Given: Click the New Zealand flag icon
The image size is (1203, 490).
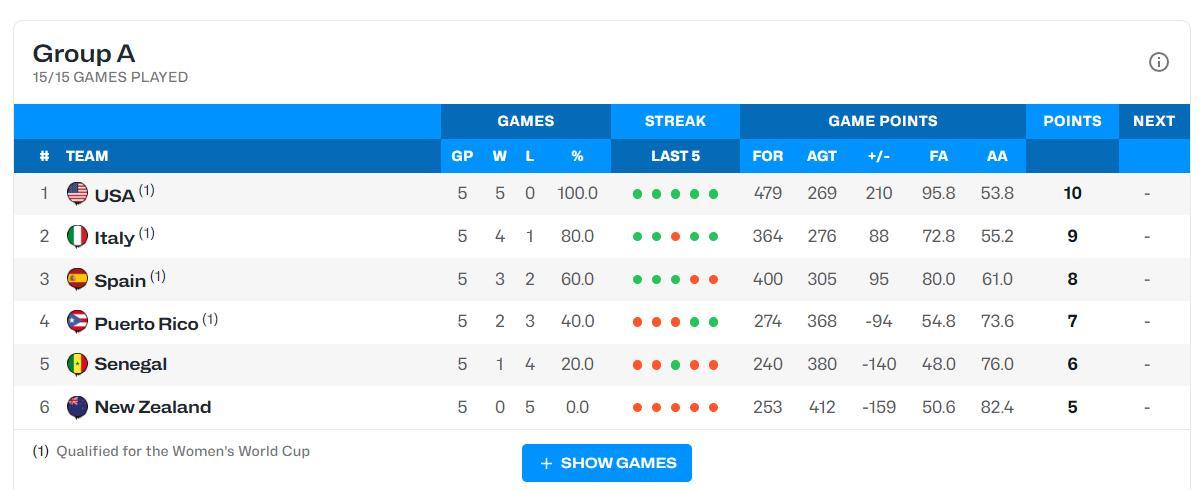Looking at the screenshot, I should [77, 407].
